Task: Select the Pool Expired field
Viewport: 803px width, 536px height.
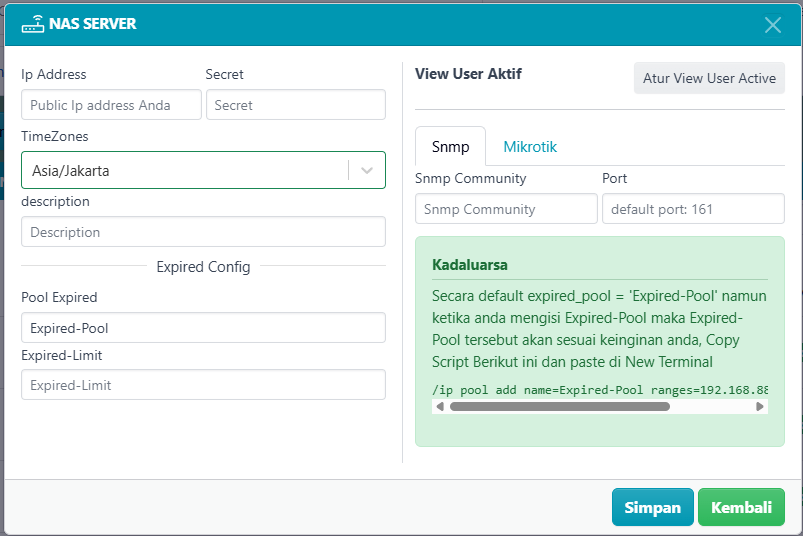Action: (x=203, y=328)
